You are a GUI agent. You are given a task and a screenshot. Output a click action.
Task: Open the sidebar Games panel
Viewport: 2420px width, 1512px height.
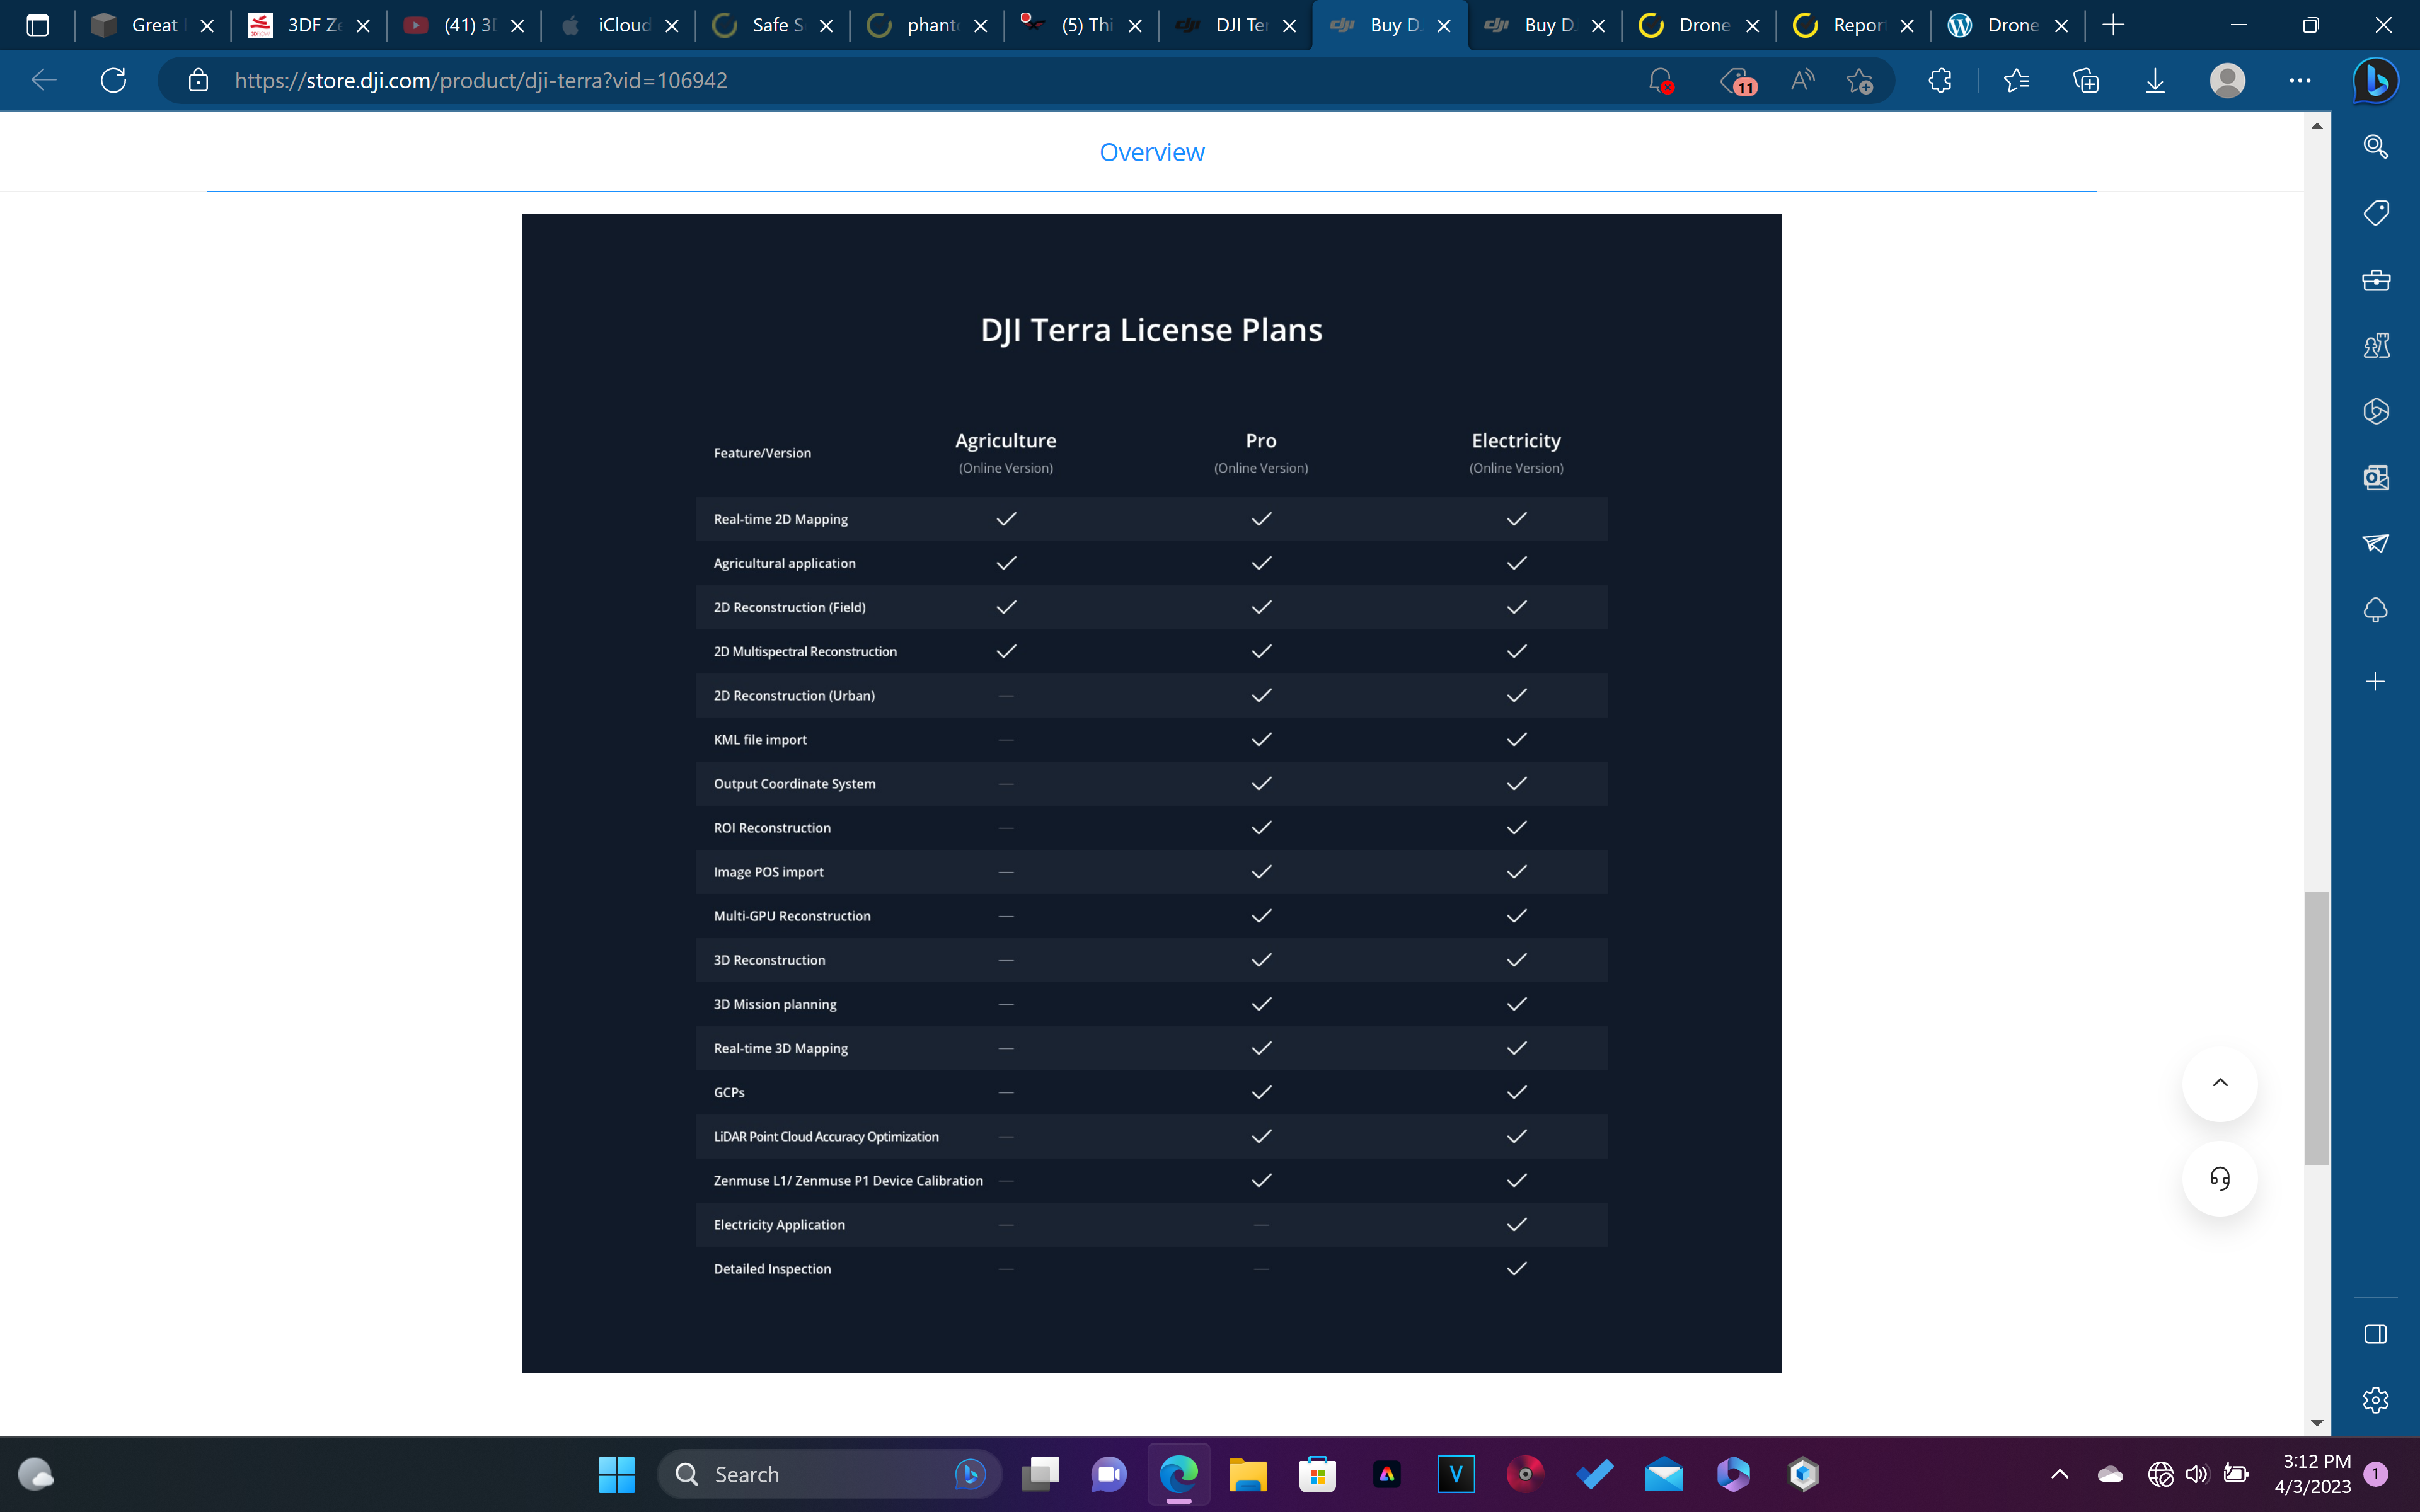pos(2376,346)
